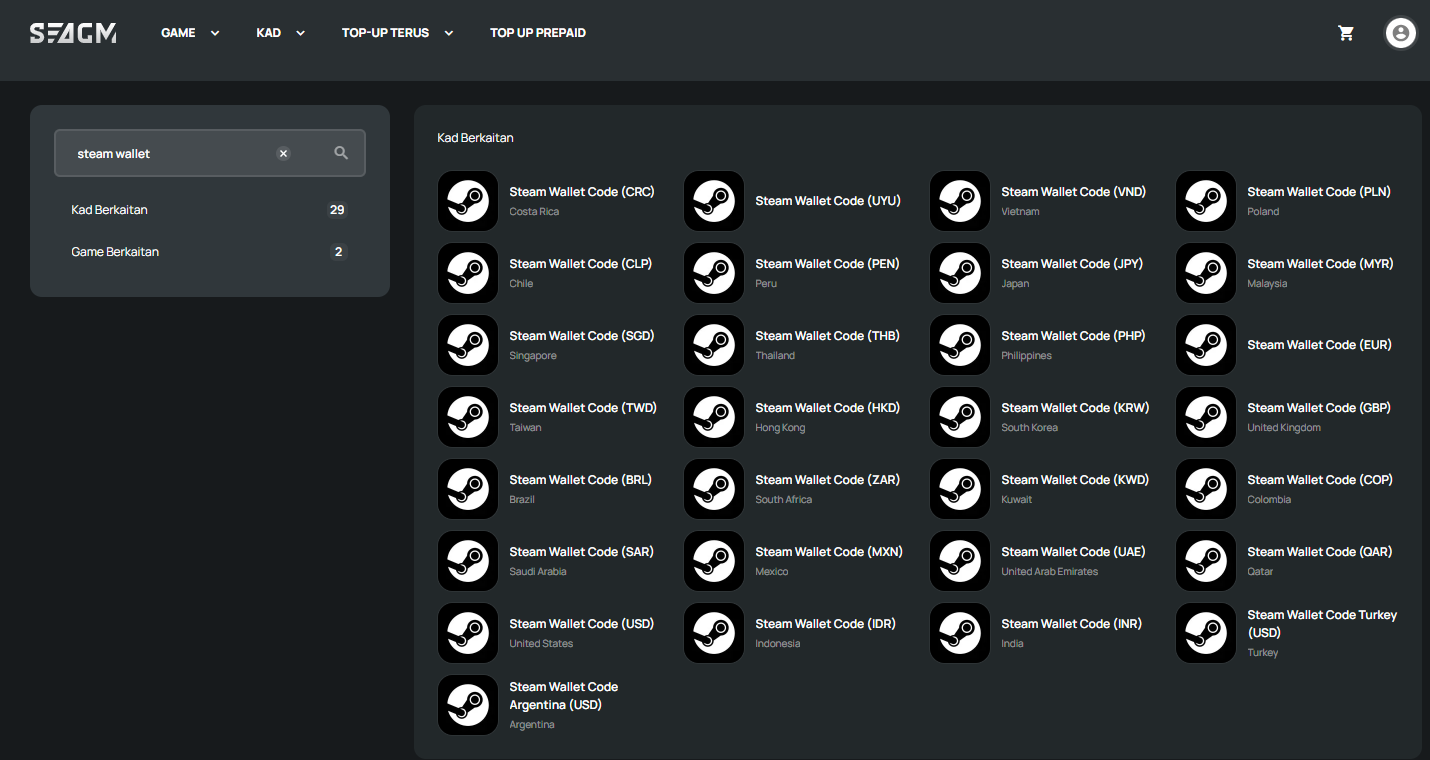1430x760 pixels.
Task: Click the 'United Kingdom' country label
Action: 1284,428
